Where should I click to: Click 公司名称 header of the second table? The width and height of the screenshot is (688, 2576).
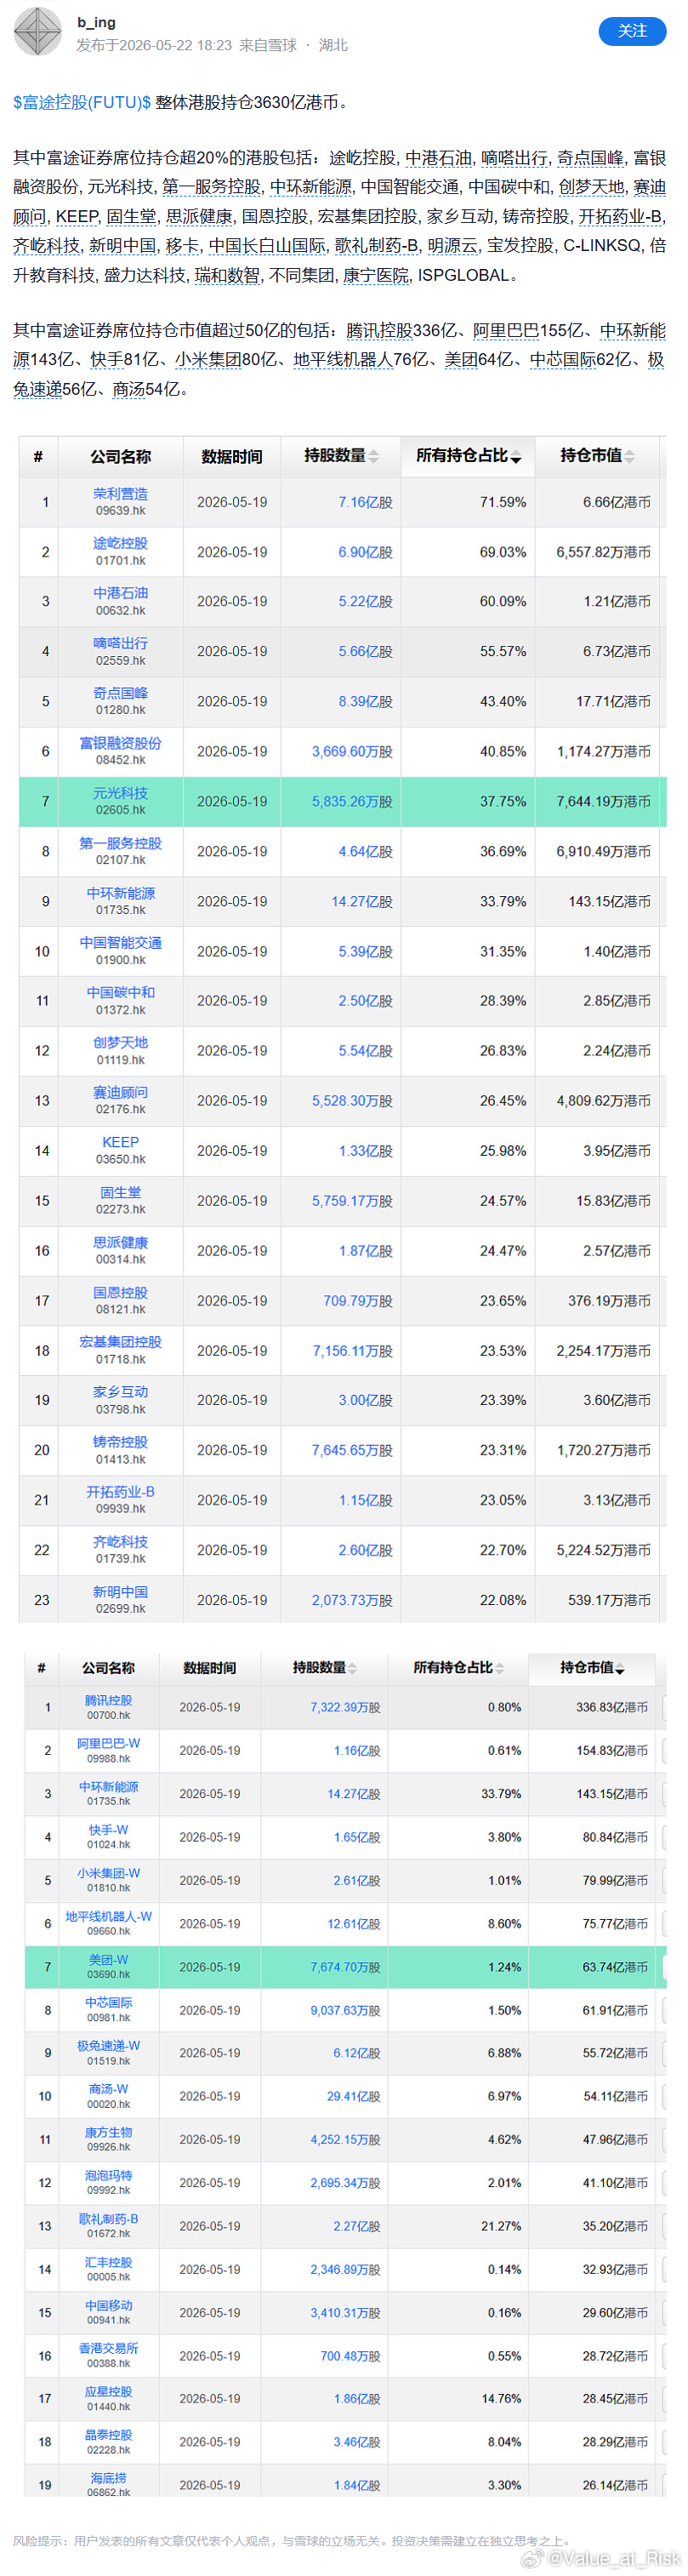pos(108,1668)
